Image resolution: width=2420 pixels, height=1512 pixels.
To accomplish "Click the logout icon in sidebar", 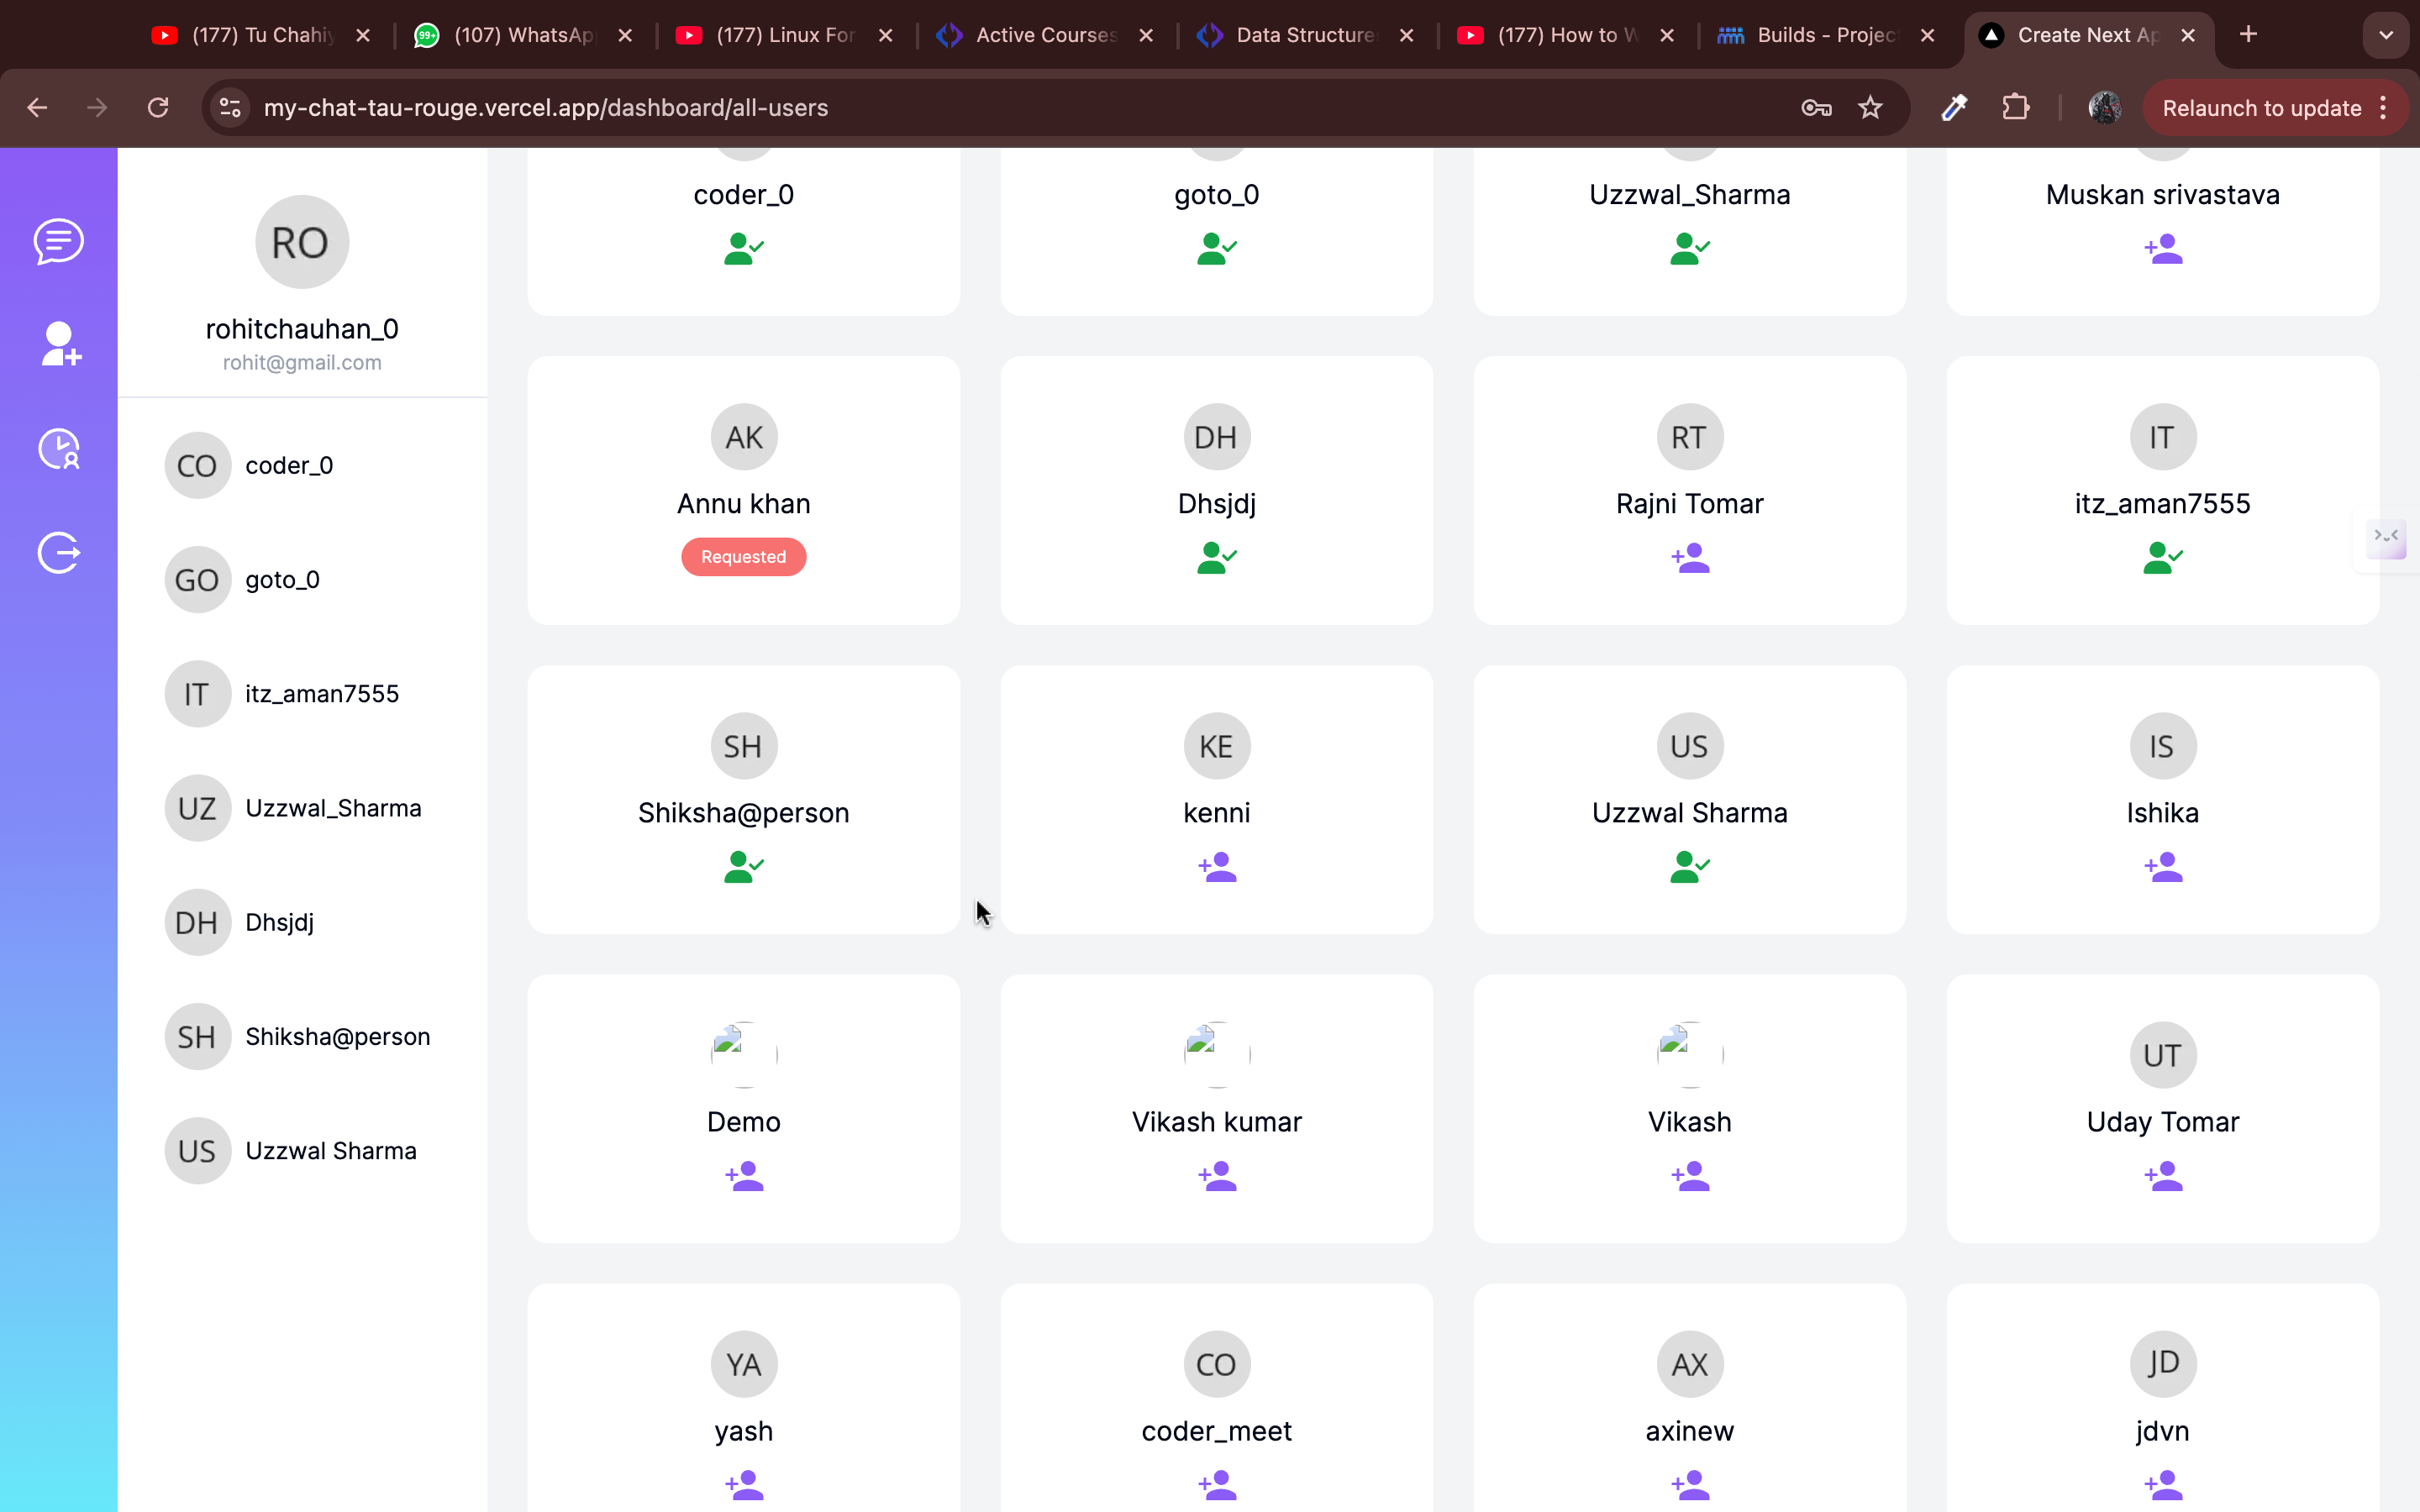I will pyautogui.click(x=59, y=552).
